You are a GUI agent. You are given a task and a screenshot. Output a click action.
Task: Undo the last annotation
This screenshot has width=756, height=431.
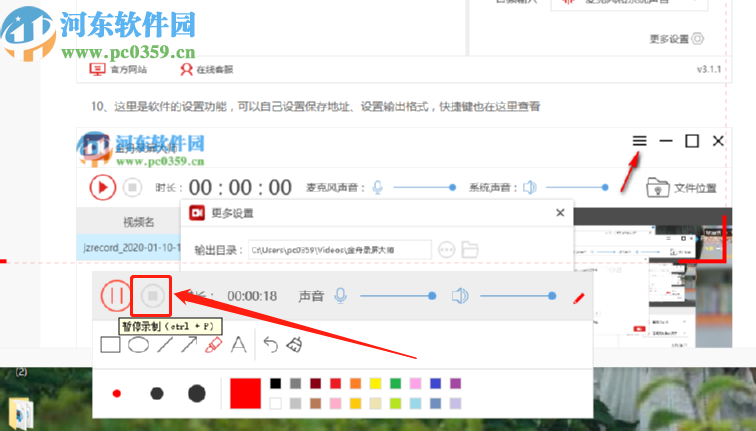(x=270, y=345)
